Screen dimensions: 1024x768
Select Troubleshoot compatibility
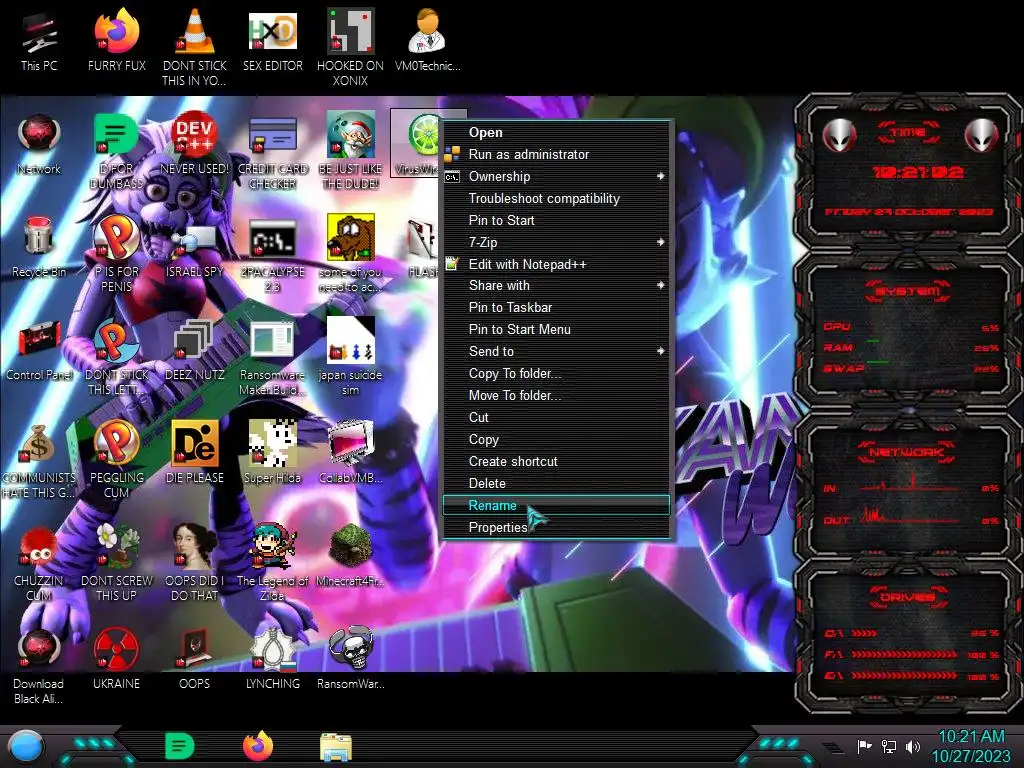(556, 199)
